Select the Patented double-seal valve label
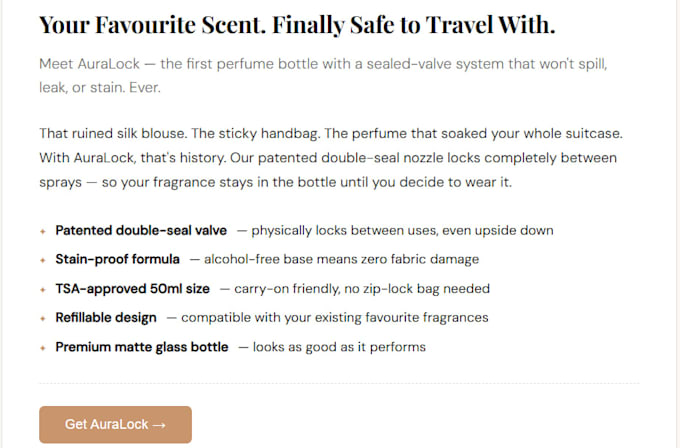680x448 pixels. click(141, 230)
